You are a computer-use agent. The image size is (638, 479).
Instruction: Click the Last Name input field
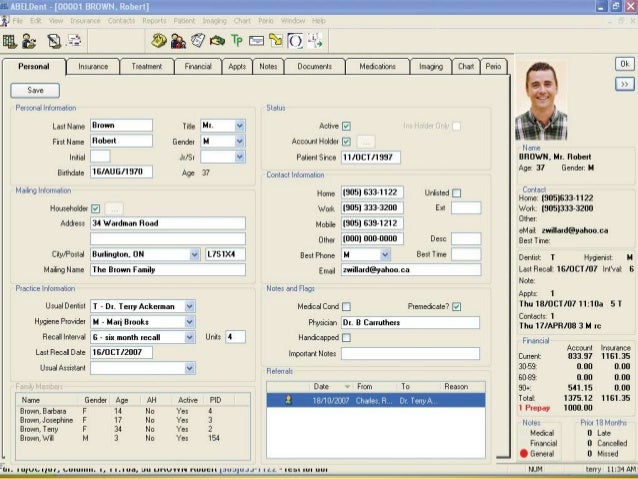pyautogui.click(x=120, y=126)
